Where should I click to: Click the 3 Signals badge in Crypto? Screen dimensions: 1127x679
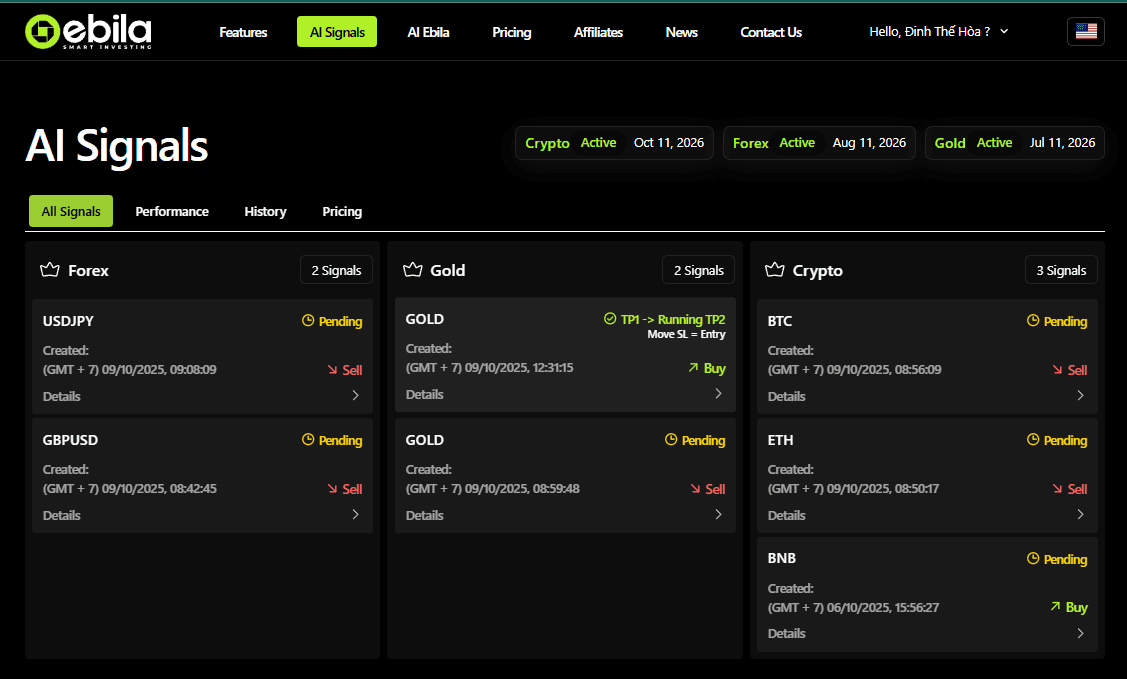(1060, 270)
